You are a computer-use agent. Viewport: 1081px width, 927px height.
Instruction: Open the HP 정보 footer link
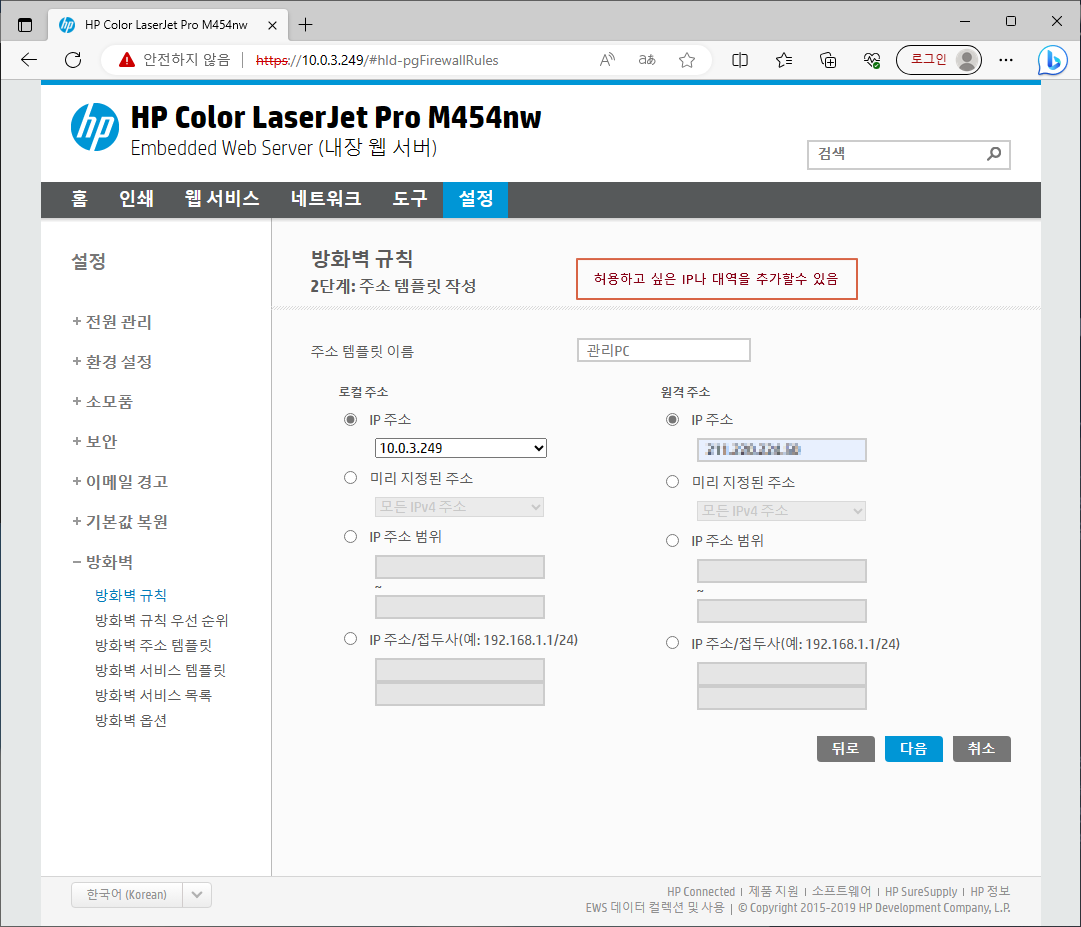click(x=990, y=891)
